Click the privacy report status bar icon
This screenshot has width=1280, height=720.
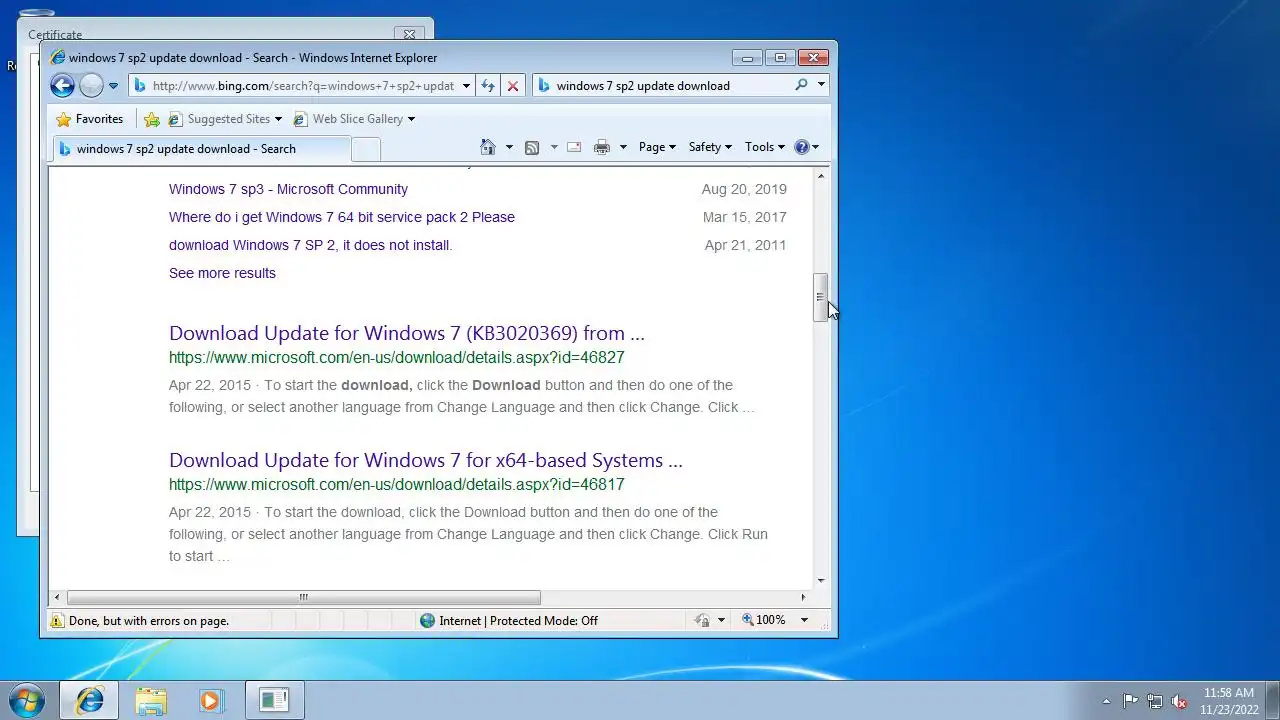[x=703, y=621]
